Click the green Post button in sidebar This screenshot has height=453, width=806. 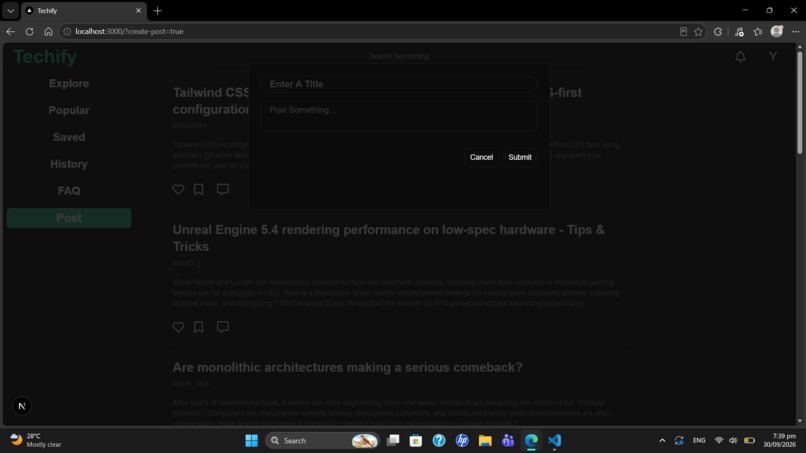tap(69, 218)
